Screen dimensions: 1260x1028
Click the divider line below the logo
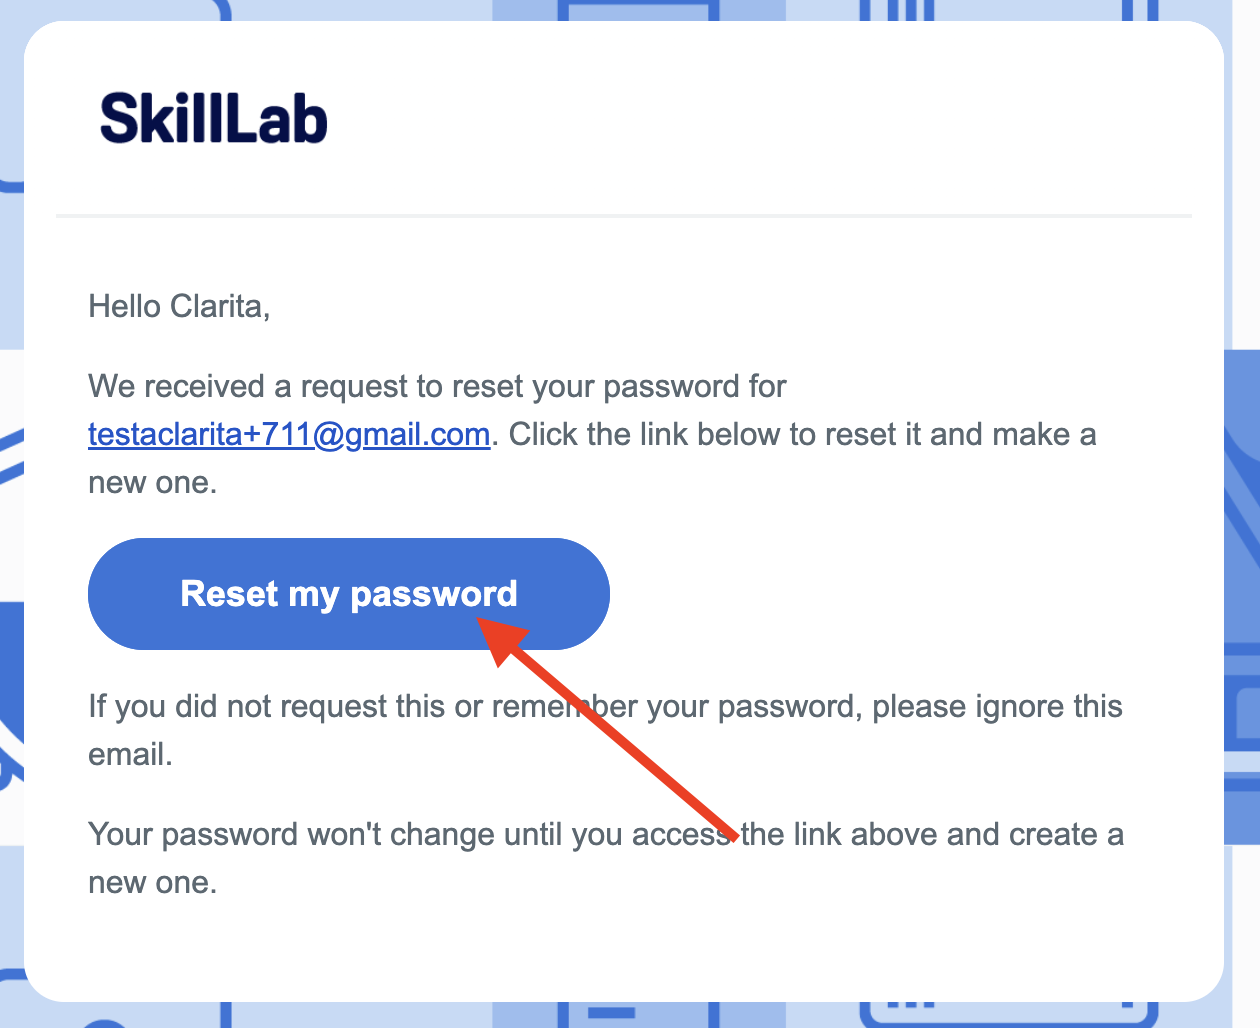624,215
